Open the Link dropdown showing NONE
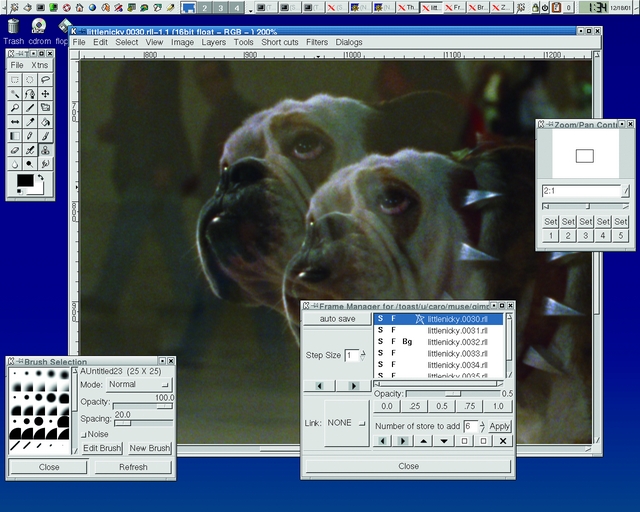Image resolution: width=640 pixels, height=512 pixels. 345,423
